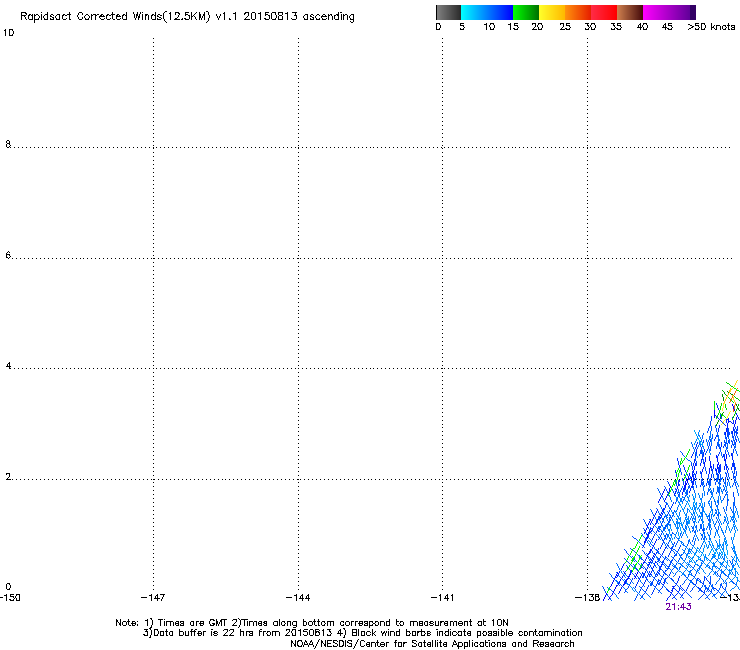Image resolution: width=740 pixels, height=650 pixels.
Task: Click the '30' label under the color bar
Action: [590, 27]
